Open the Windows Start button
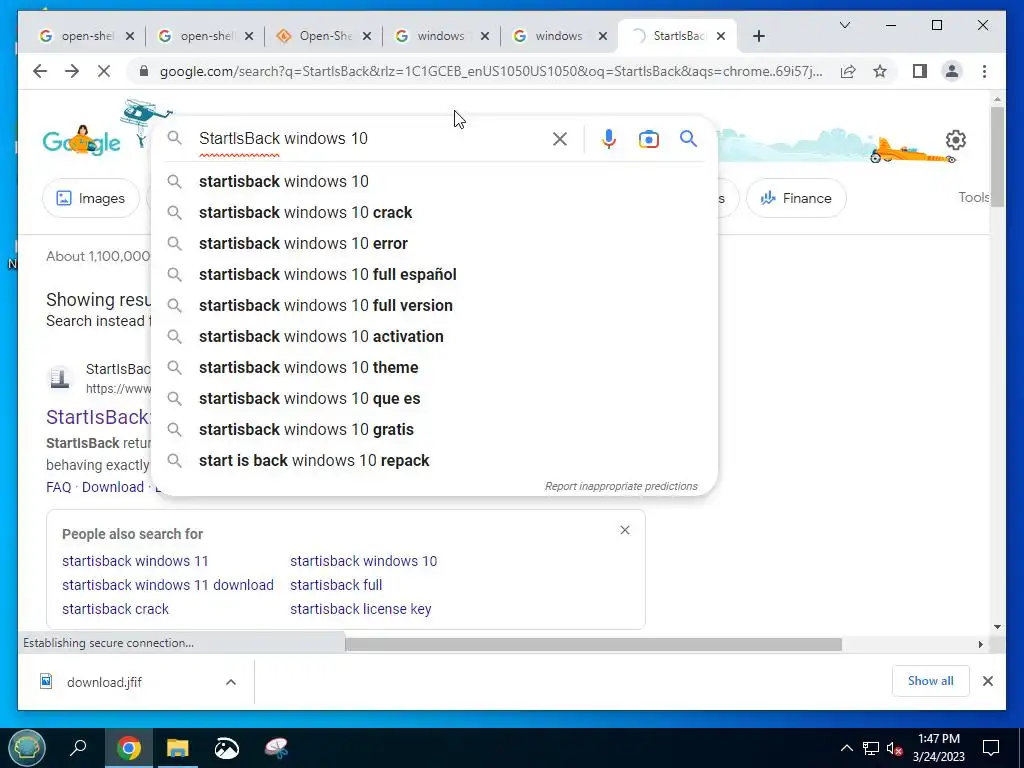Screen dimensions: 1024x768 click(x=27, y=748)
